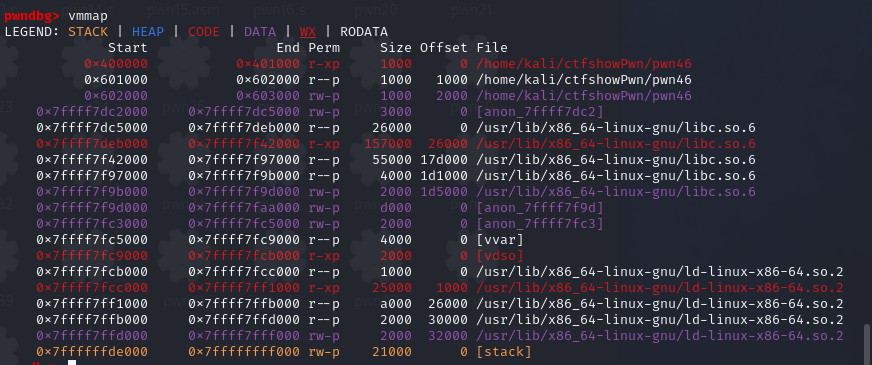Click the CODE legend label
Image resolution: width=872 pixels, height=365 pixels.
tap(204, 32)
